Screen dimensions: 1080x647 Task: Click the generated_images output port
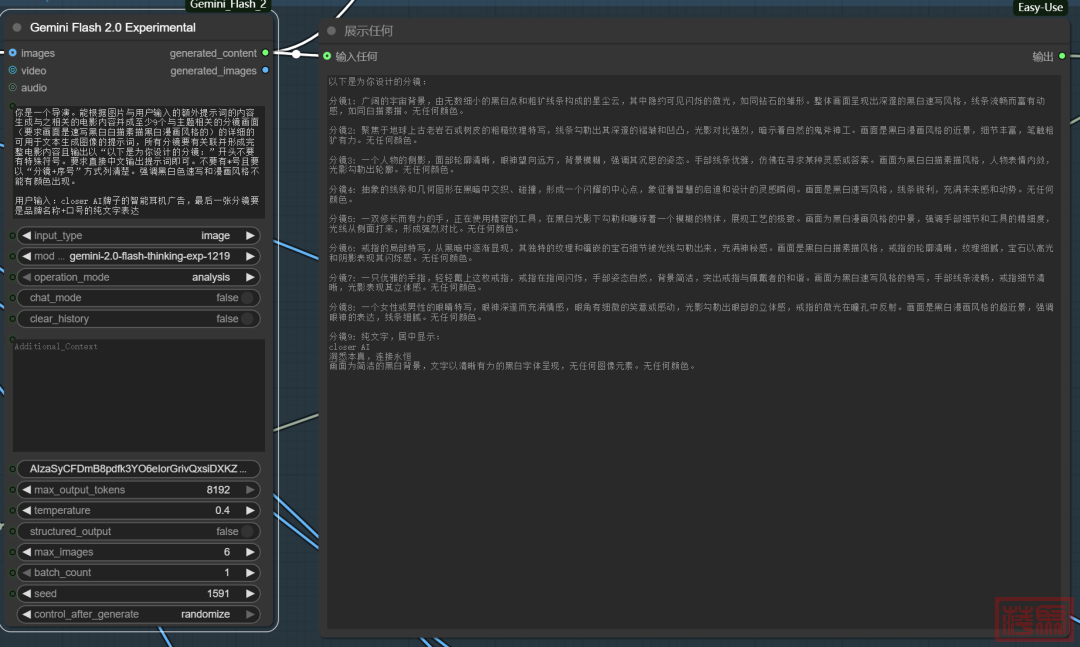(265, 71)
